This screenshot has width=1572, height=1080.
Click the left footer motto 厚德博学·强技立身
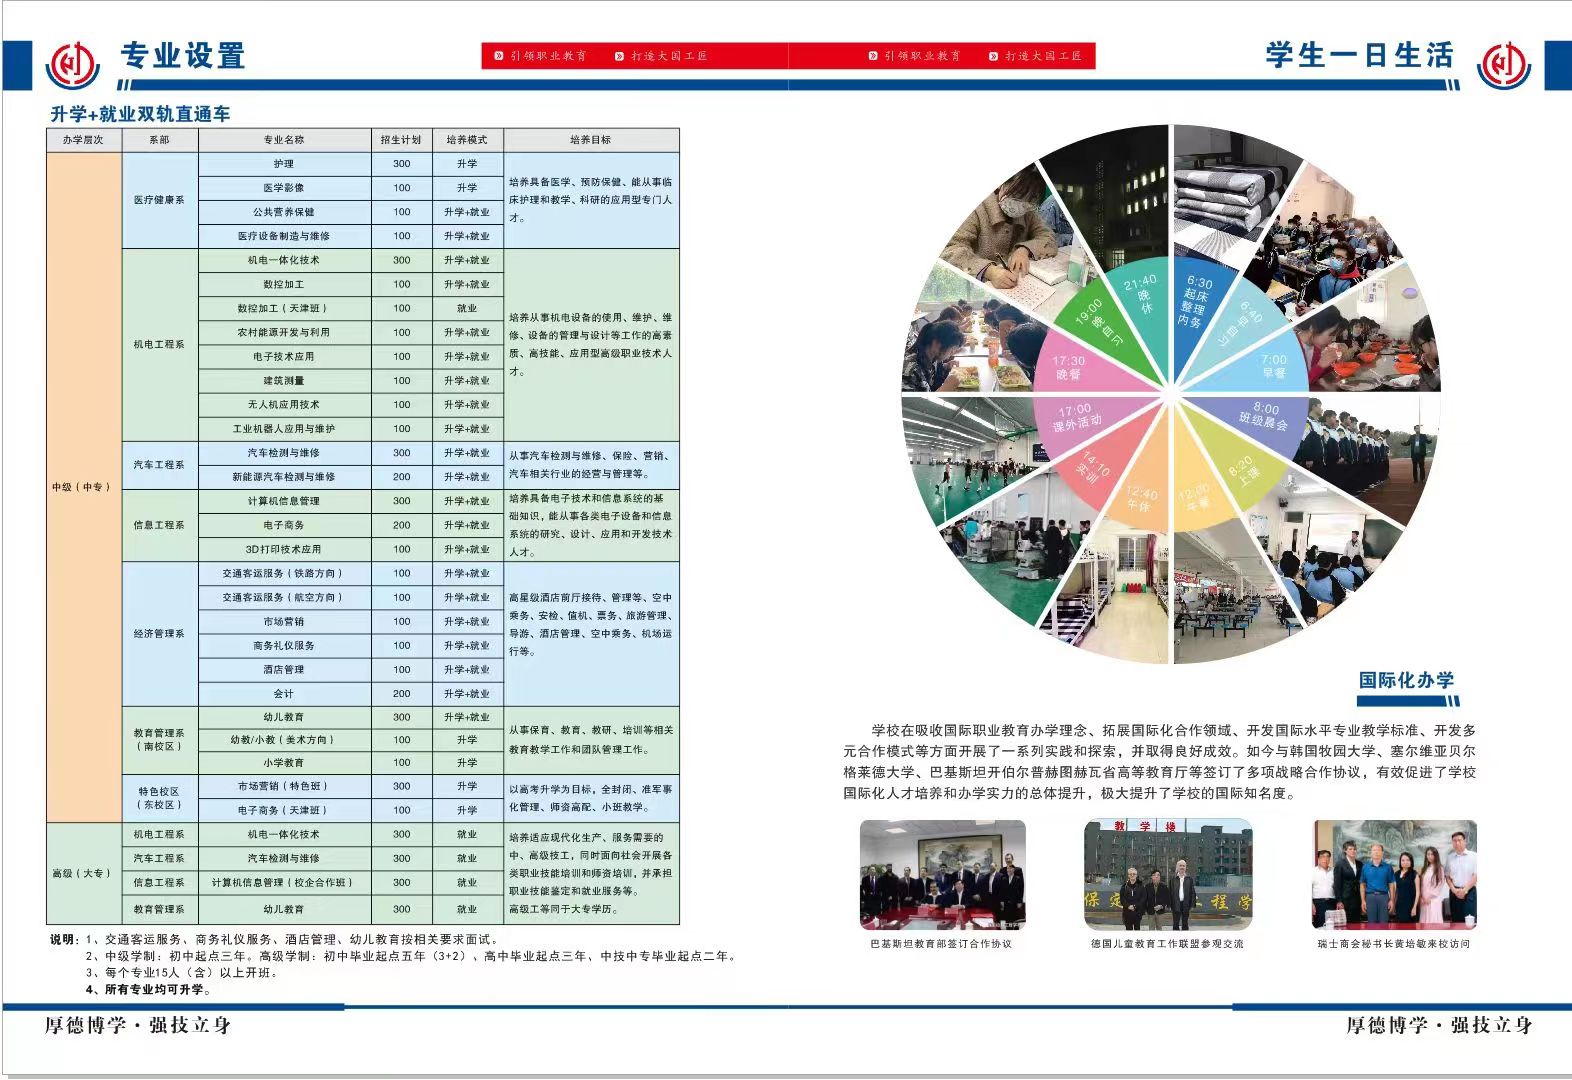(x=138, y=1025)
